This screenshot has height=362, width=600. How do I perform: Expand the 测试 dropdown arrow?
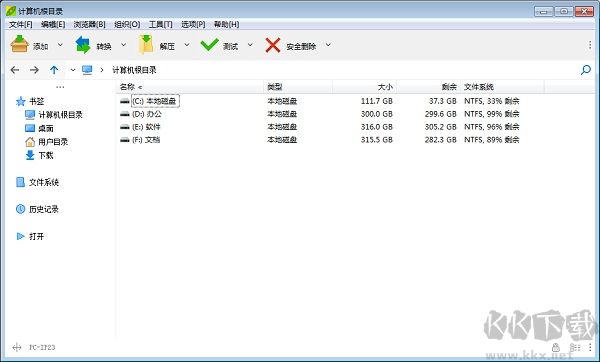point(250,45)
